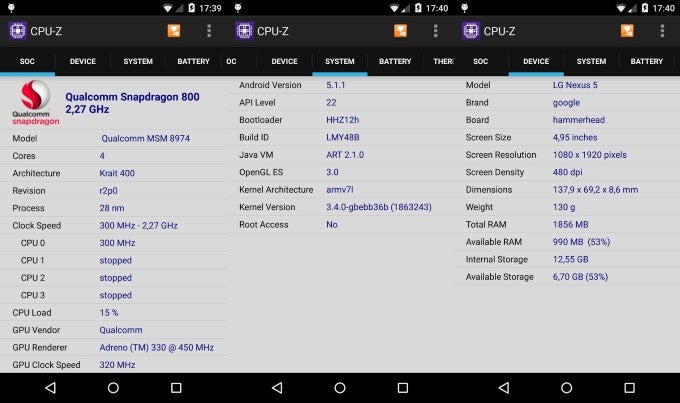Tap the 'r2p0' revision value
The width and height of the screenshot is (680, 403).
pos(108,190)
